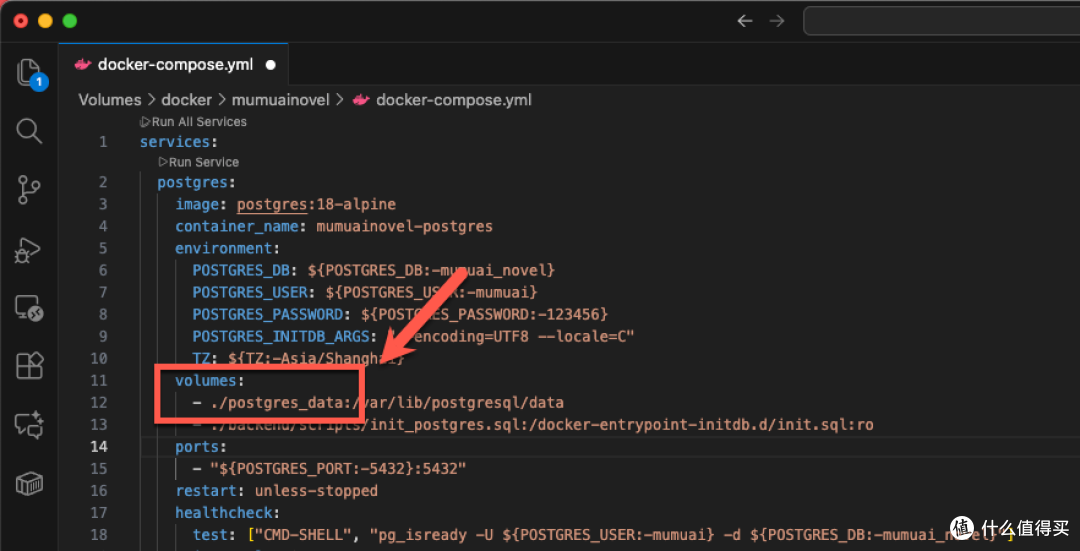The image size is (1080, 551).
Task: Click the navigate back arrow in title bar
Action: click(x=745, y=21)
